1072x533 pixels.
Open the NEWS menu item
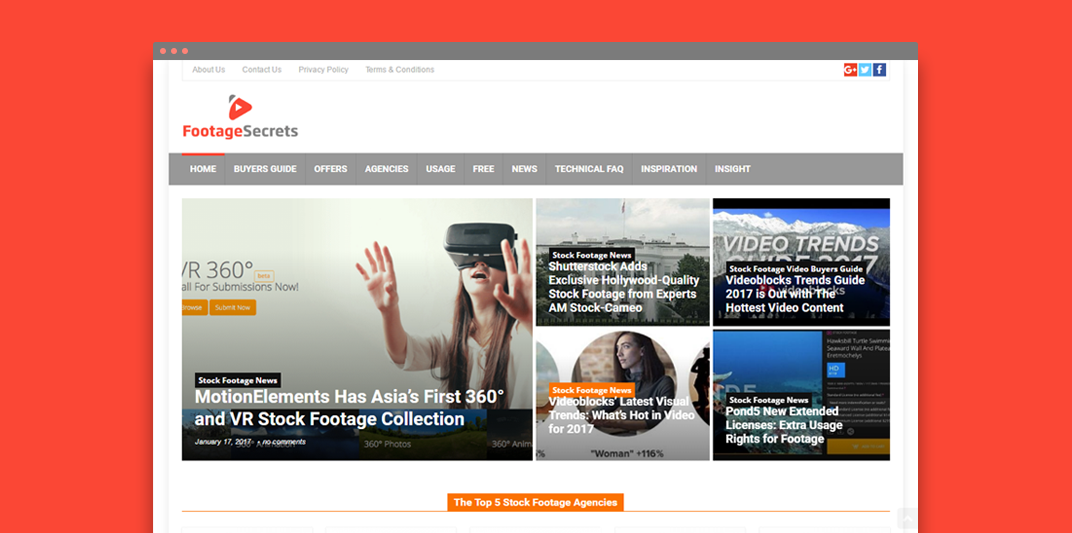click(x=524, y=169)
